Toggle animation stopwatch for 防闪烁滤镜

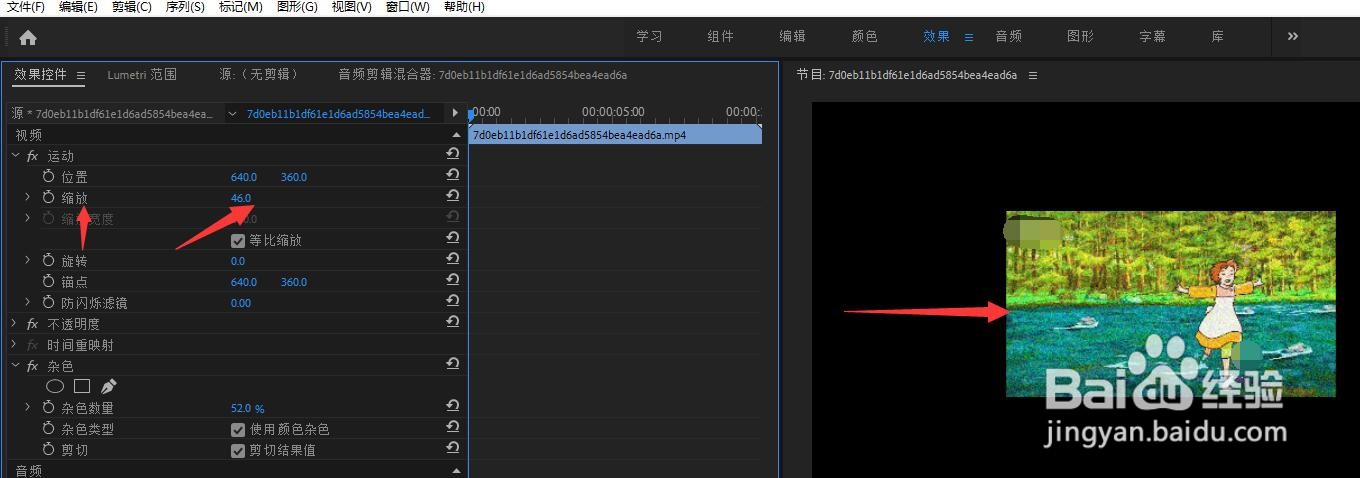pyautogui.click(x=48, y=302)
